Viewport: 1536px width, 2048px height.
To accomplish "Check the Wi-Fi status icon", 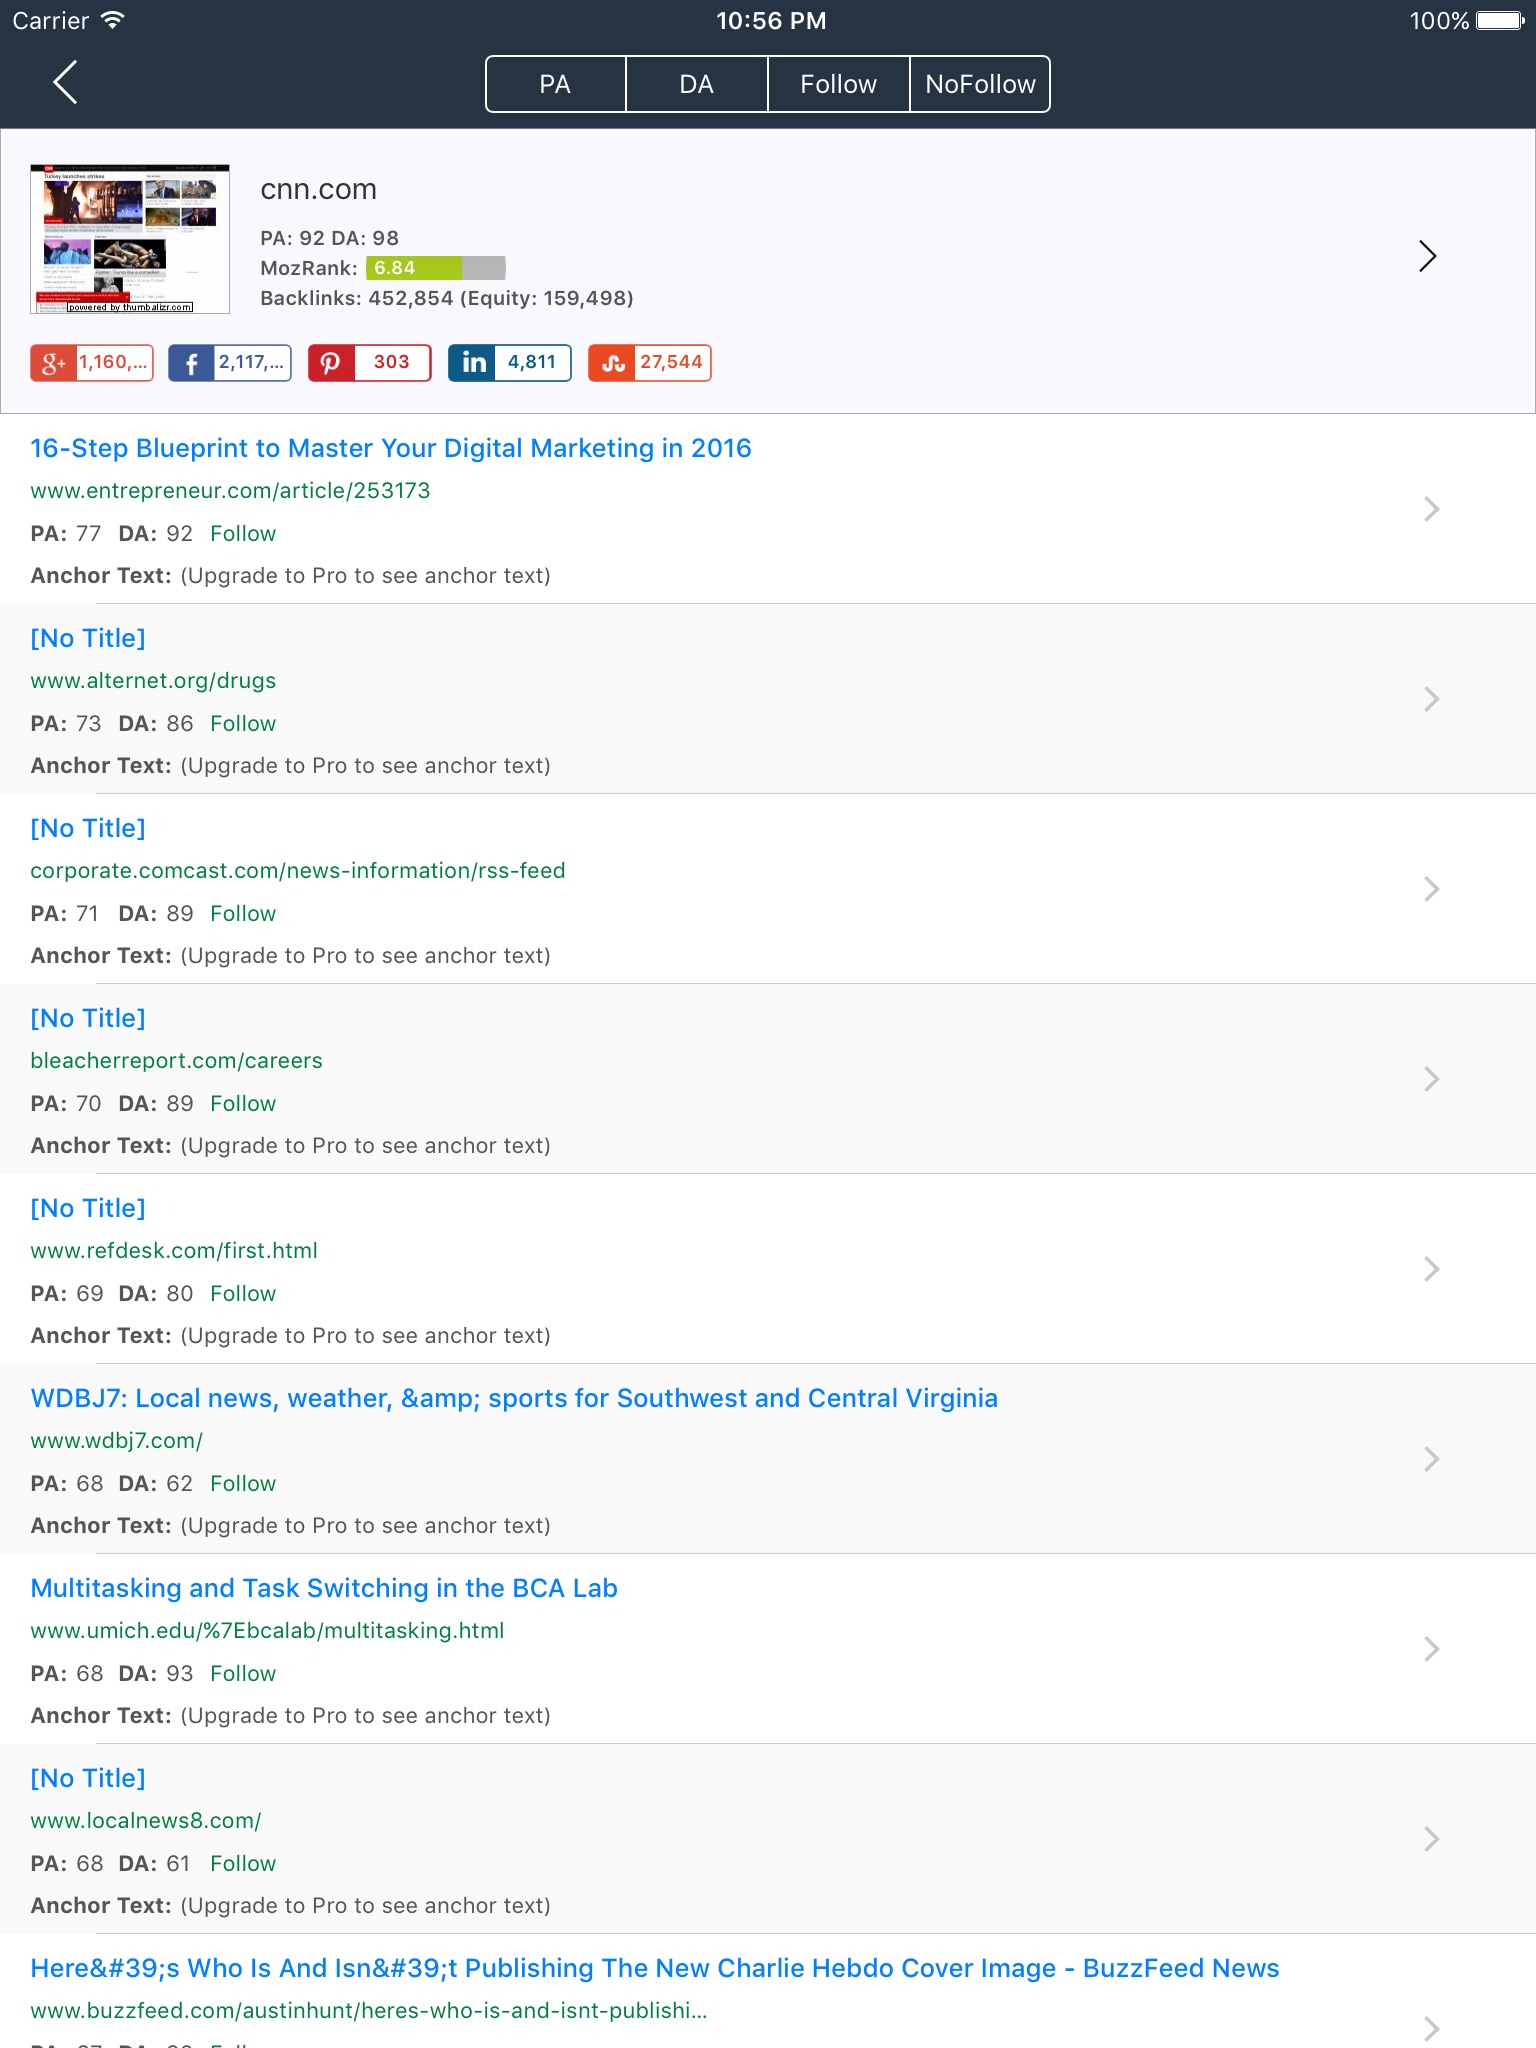I will 113,20.
